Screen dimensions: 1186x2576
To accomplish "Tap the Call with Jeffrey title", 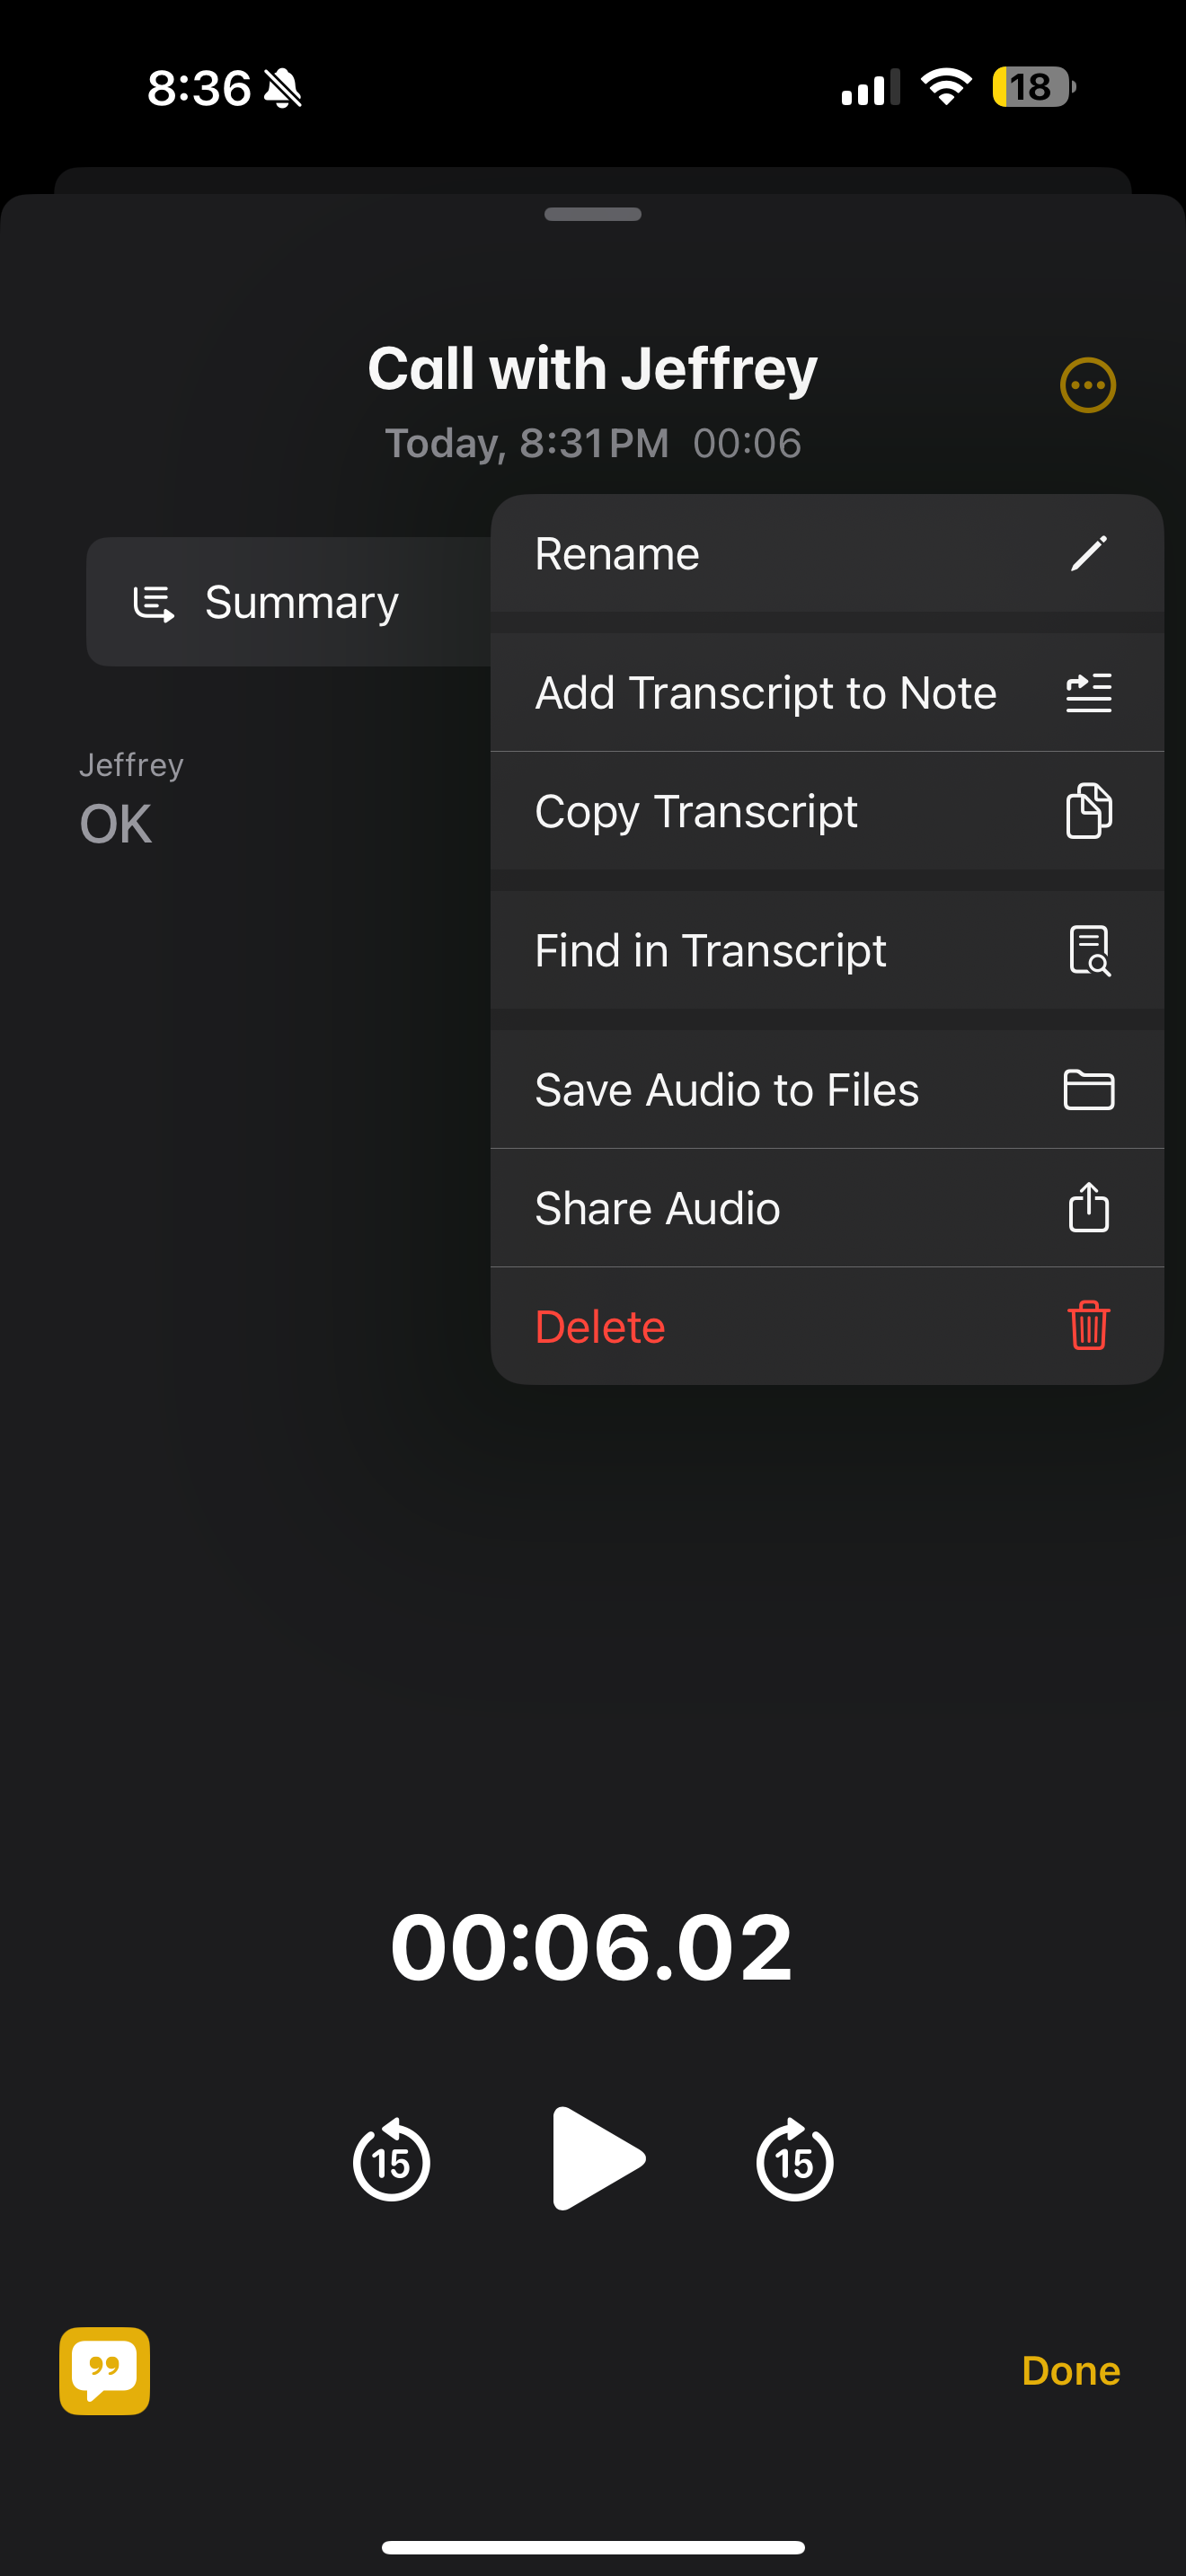I will [592, 368].
